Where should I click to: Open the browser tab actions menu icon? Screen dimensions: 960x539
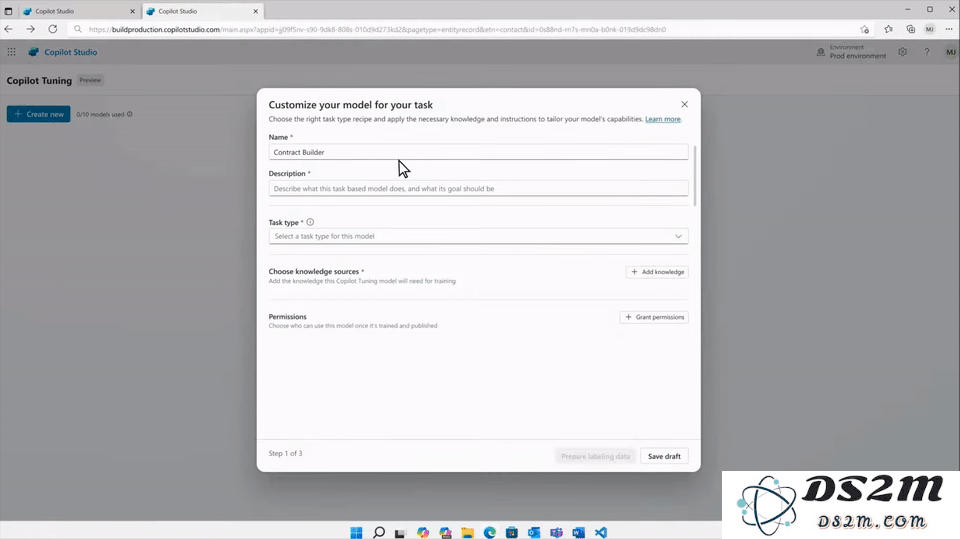[9, 11]
